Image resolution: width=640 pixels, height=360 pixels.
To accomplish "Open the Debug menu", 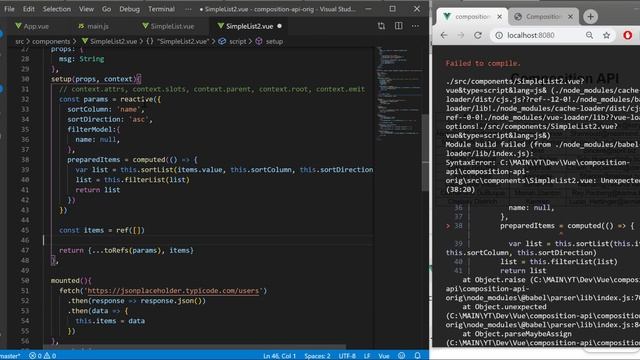I will tap(129, 9).
